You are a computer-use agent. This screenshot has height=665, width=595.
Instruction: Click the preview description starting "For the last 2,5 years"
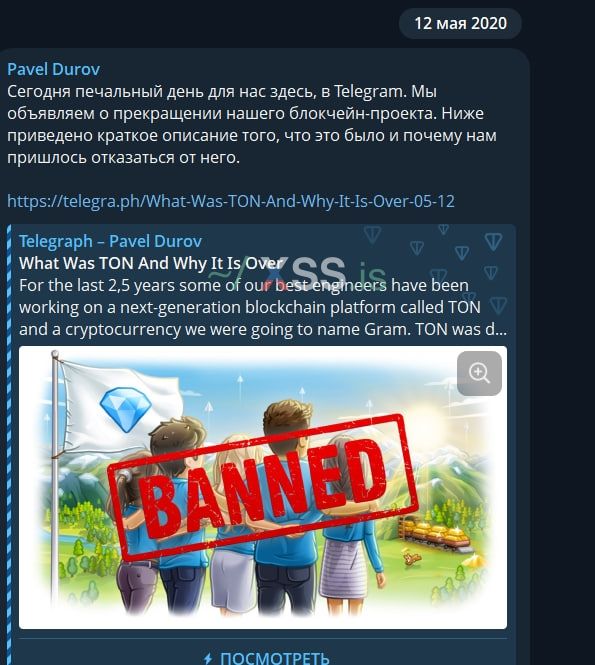pos(263,307)
